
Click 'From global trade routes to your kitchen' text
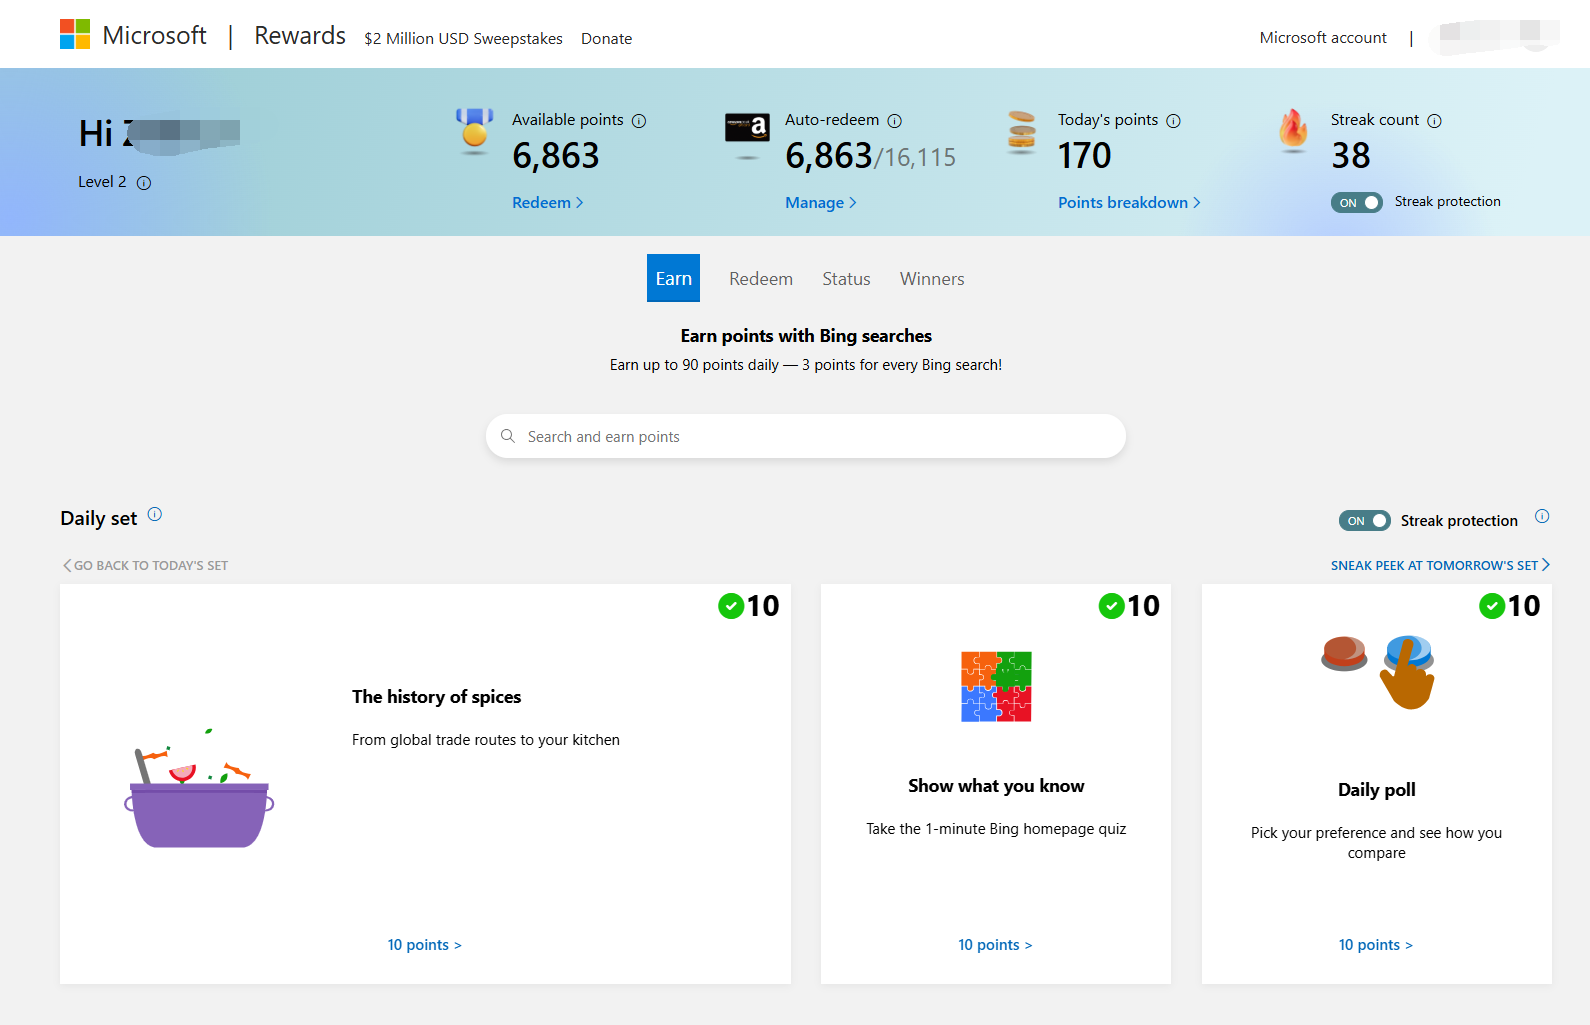[486, 740]
